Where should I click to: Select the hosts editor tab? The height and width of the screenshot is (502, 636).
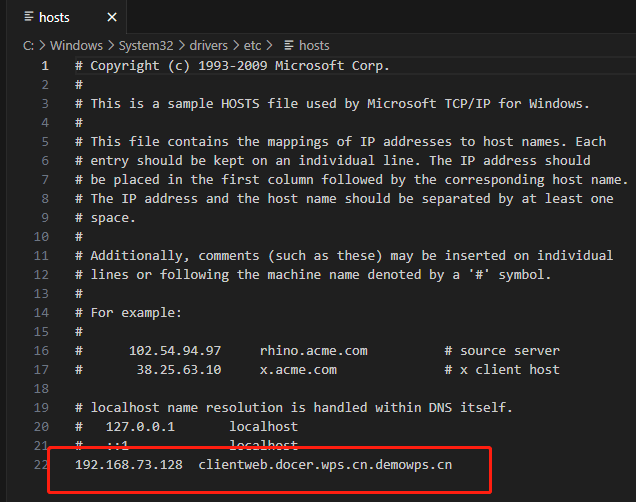[x=67, y=17]
